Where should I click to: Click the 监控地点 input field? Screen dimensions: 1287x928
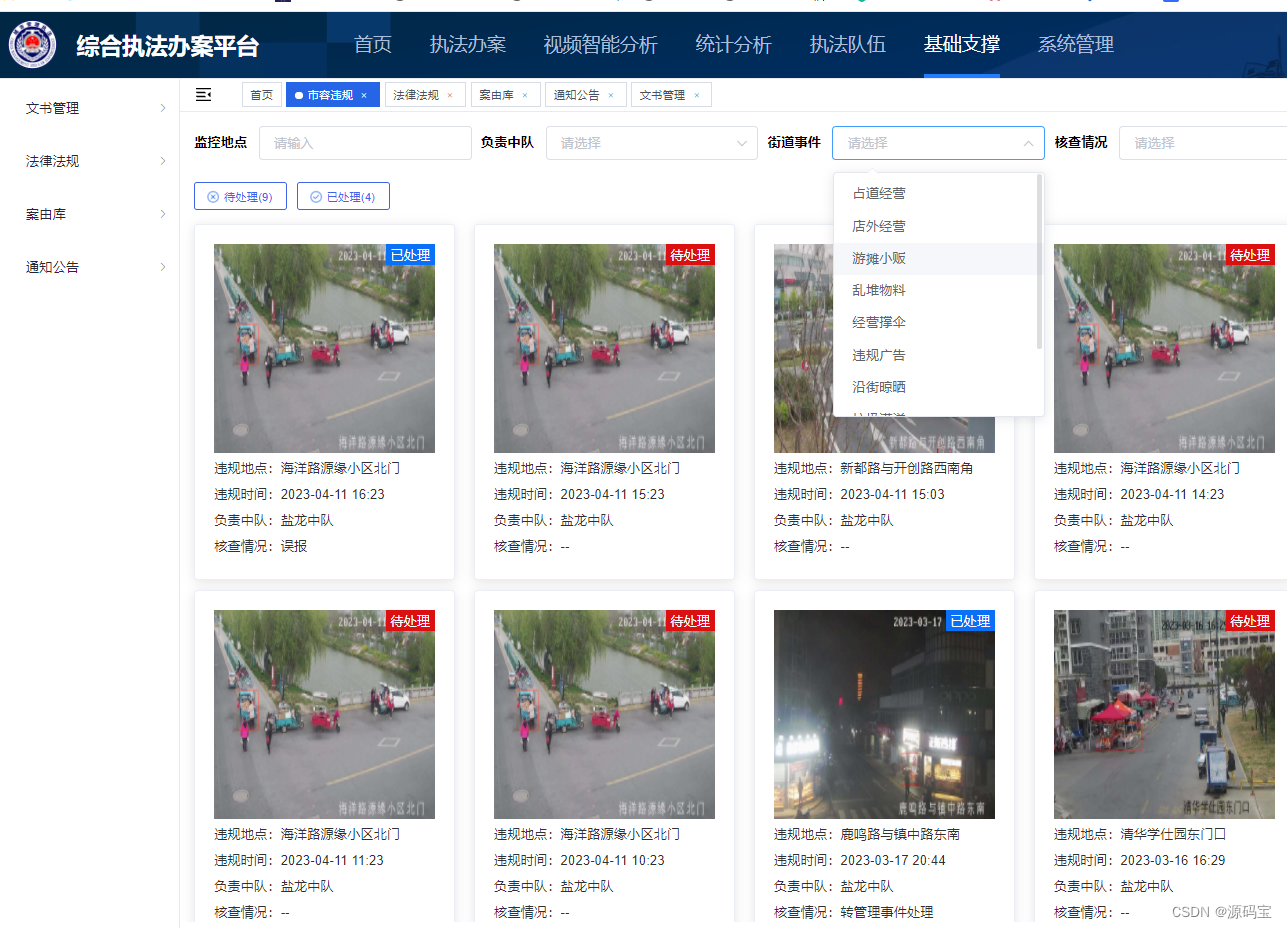tap(365, 143)
